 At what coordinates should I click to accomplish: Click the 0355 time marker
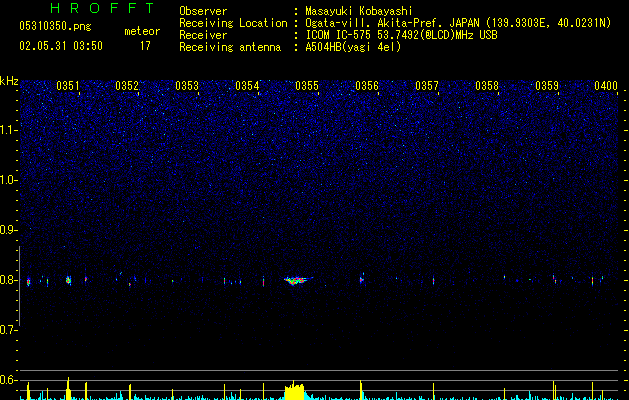(307, 86)
